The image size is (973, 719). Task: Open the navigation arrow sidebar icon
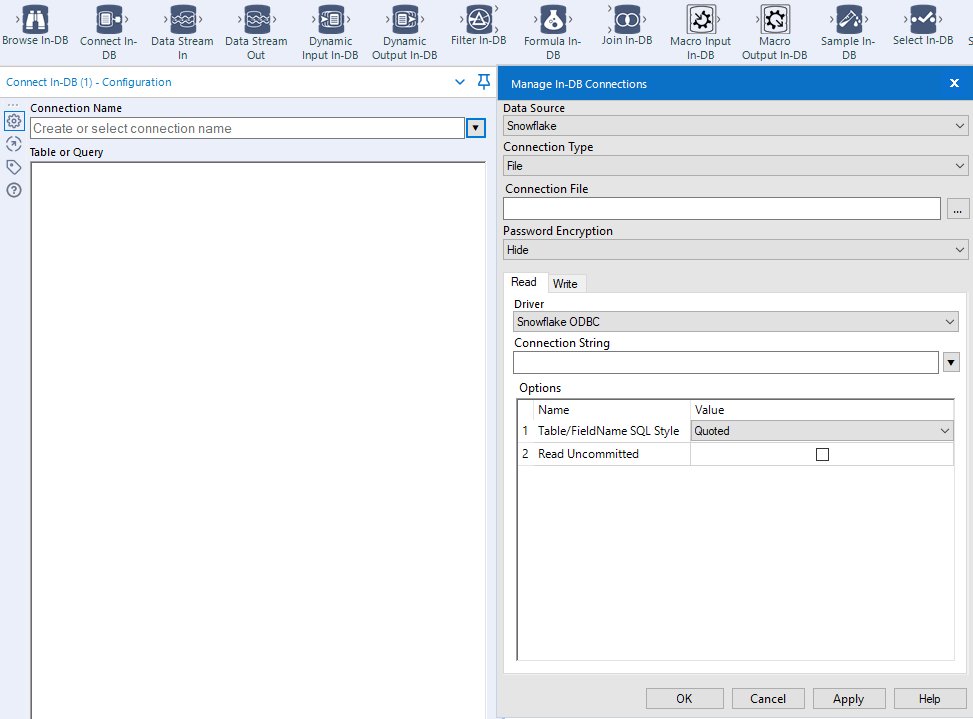14,144
